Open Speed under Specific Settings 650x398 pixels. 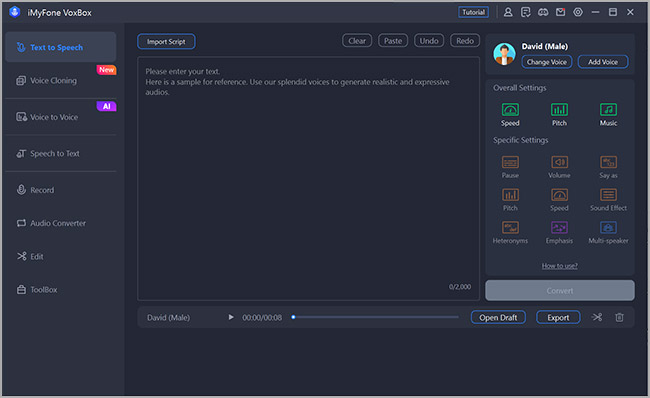(559, 199)
